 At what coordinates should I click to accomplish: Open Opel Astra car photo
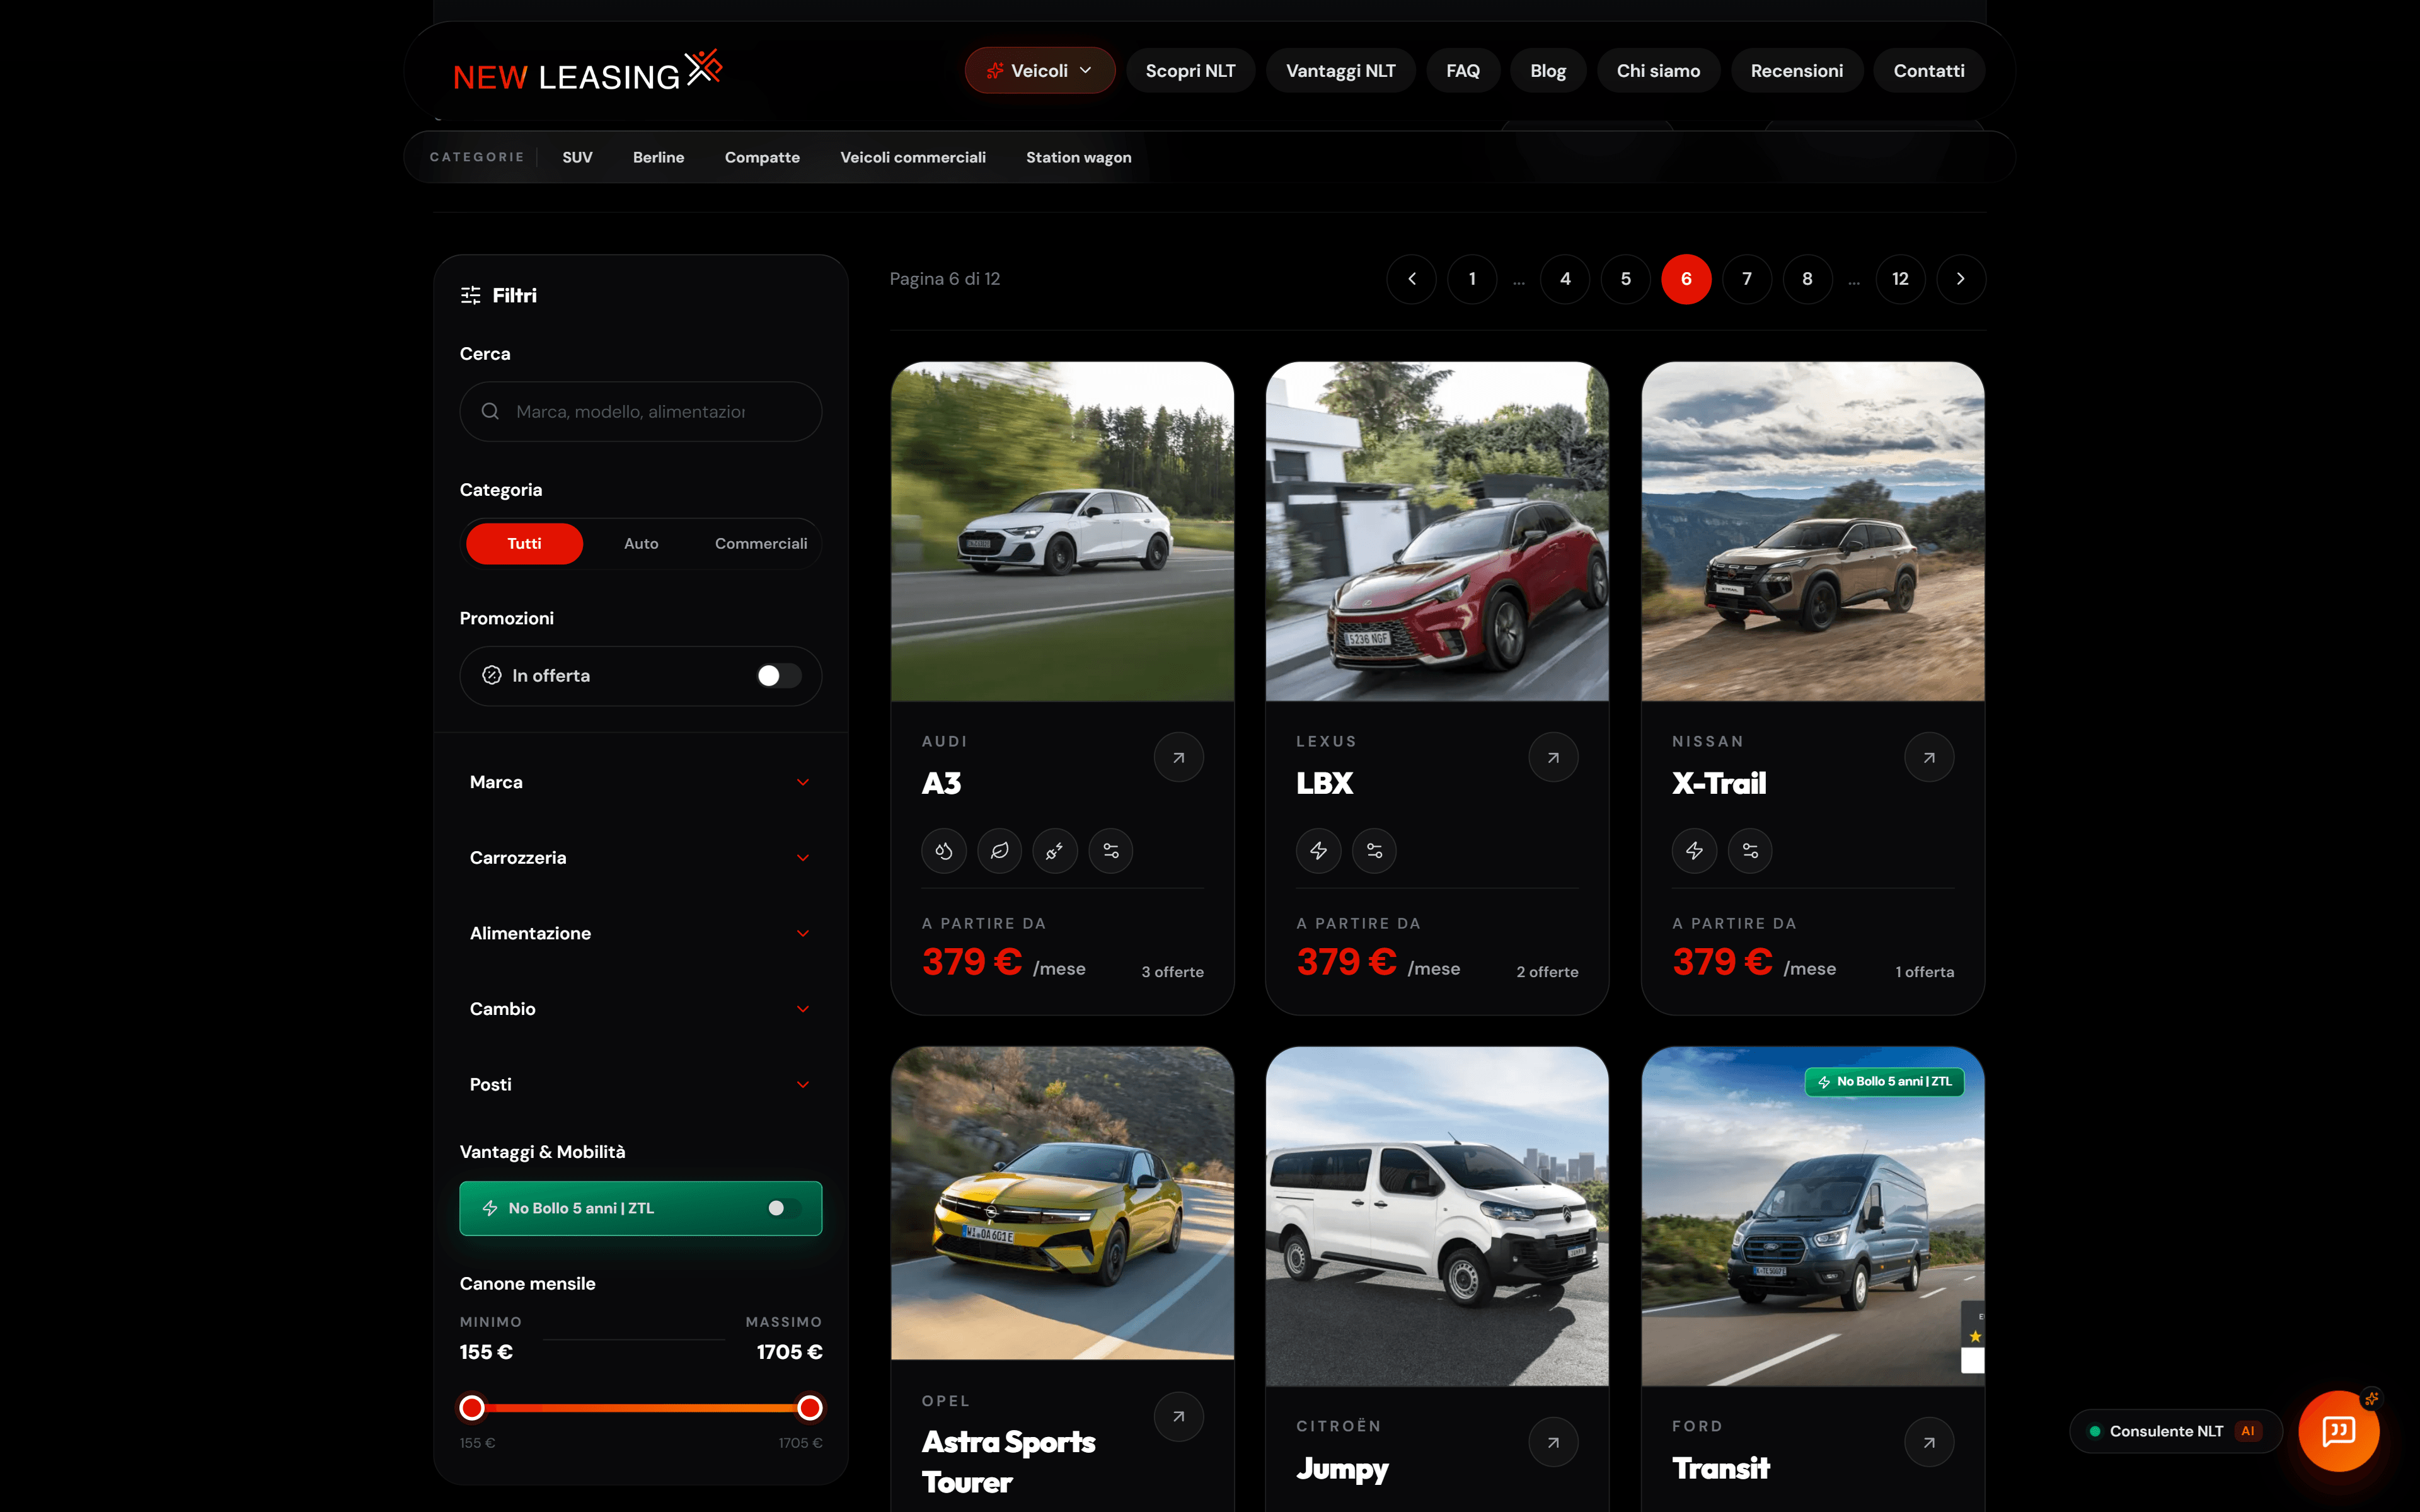coord(1062,1204)
